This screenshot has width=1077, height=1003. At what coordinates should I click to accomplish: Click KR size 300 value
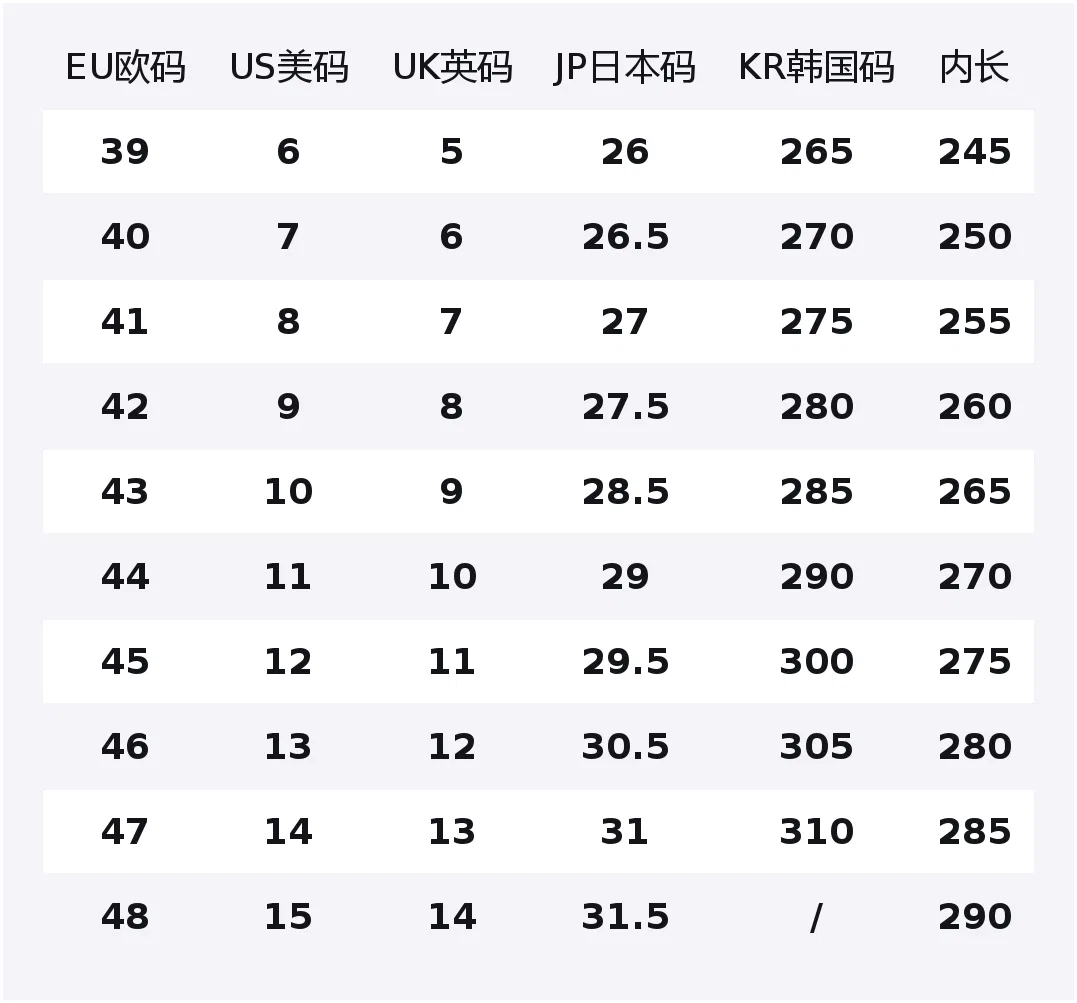coord(816,661)
